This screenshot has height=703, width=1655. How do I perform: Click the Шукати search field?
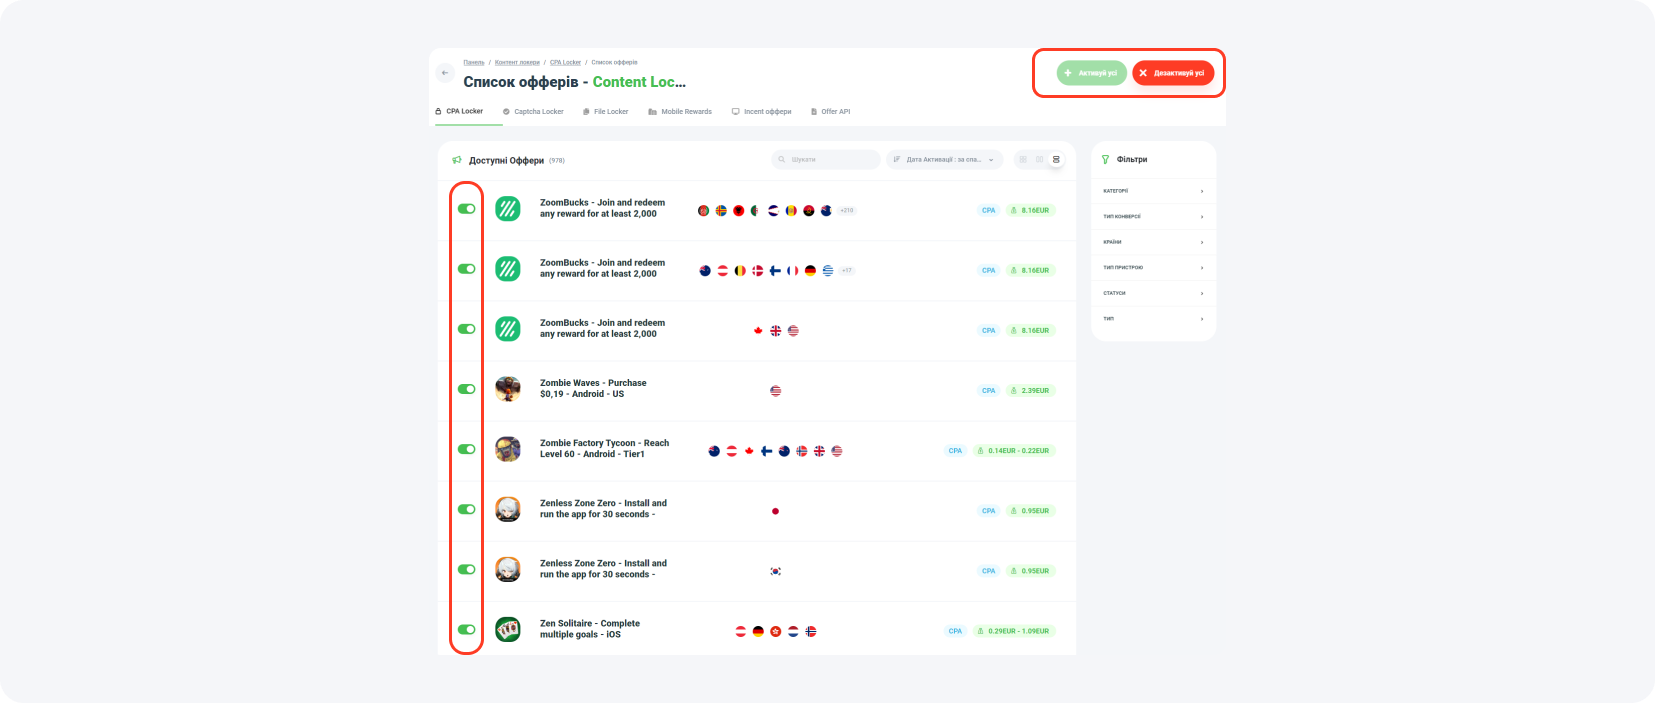tap(826, 160)
